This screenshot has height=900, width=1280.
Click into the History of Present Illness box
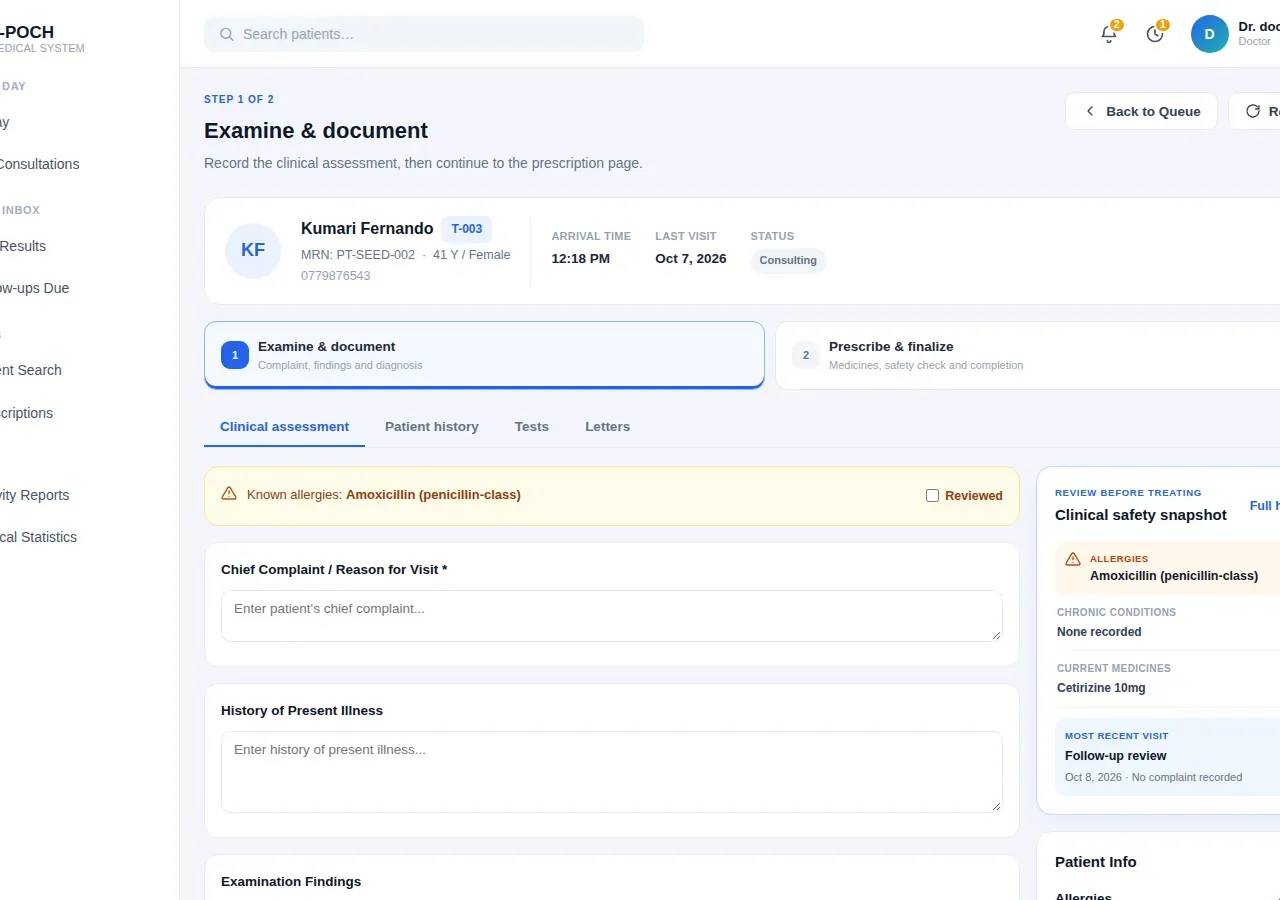(612, 772)
